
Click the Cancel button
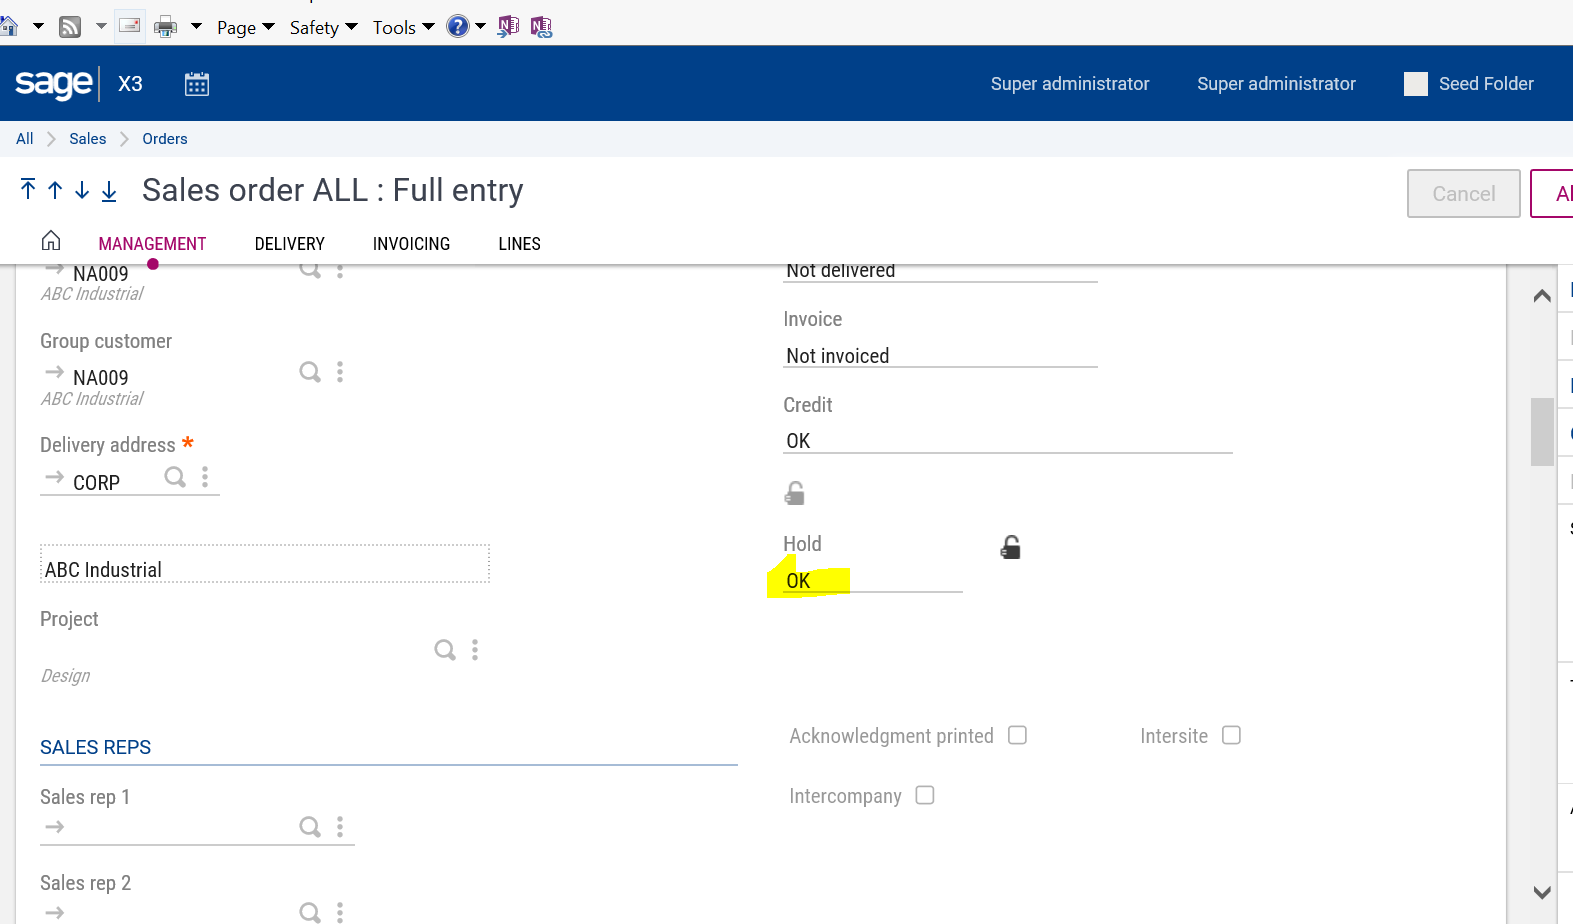pyautogui.click(x=1463, y=194)
